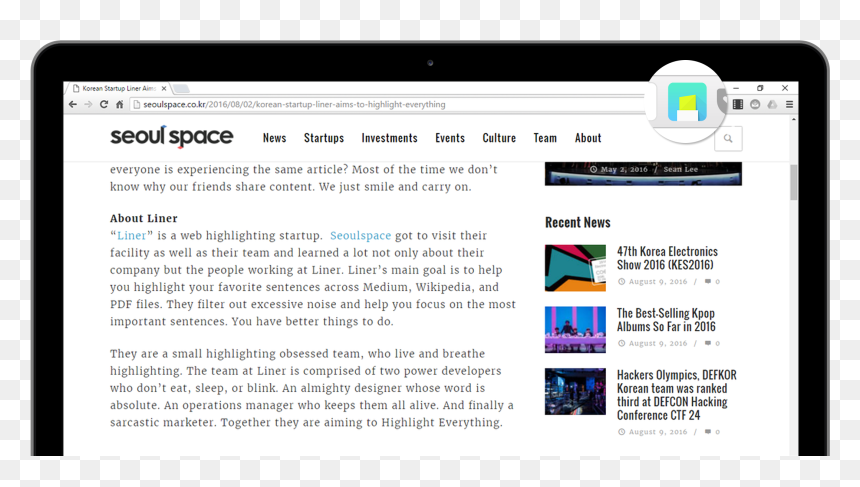Click the featured banner dated May 2, 2016
Viewport: 860px width, 487px height.
pyautogui.click(x=643, y=173)
